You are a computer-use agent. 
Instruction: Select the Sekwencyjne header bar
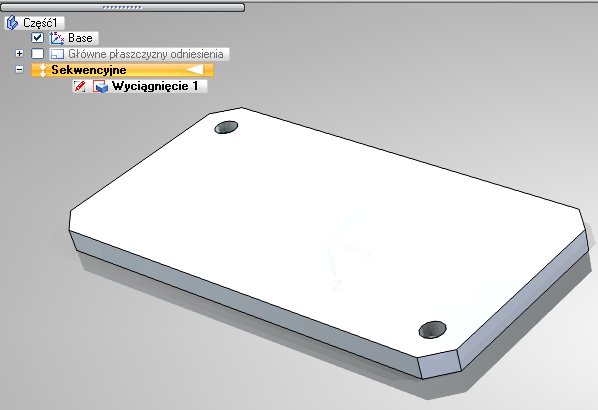(122, 70)
